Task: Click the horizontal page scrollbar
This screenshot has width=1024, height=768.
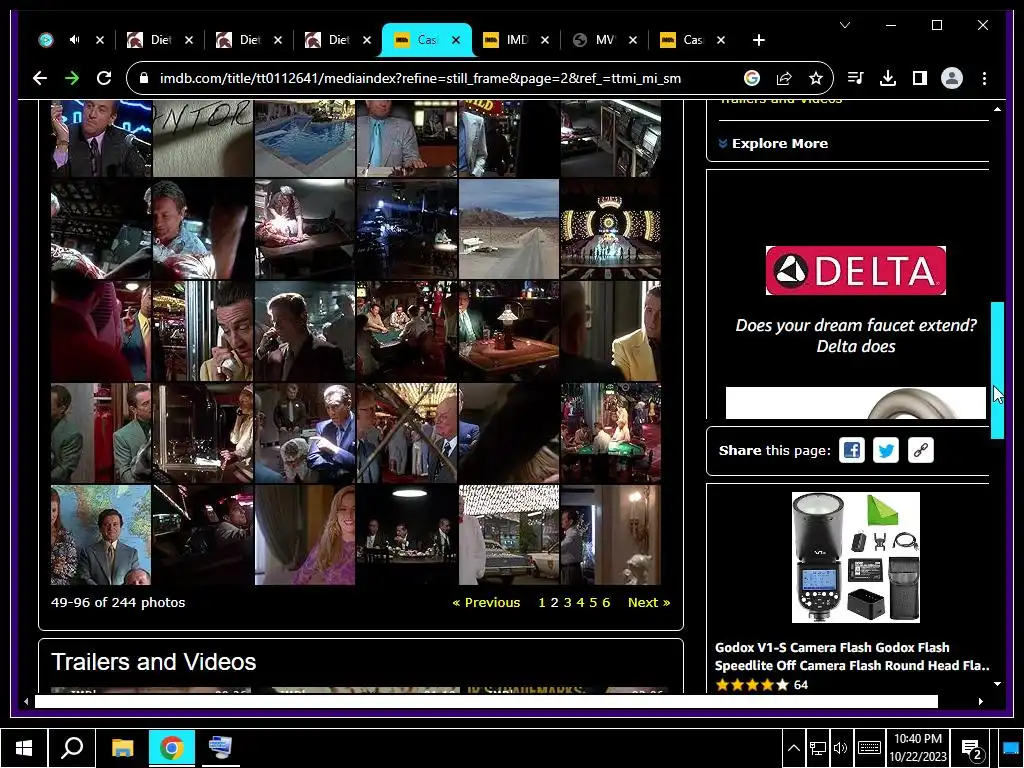Action: pos(486,701)
